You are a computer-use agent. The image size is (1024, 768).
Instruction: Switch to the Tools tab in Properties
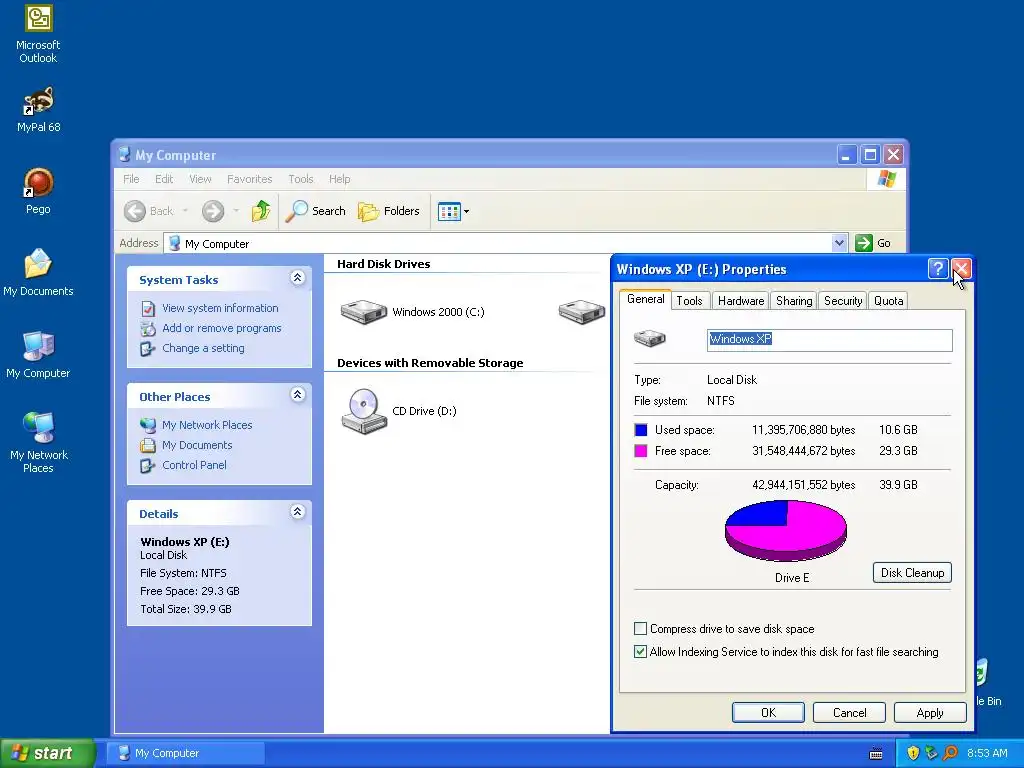690,300
